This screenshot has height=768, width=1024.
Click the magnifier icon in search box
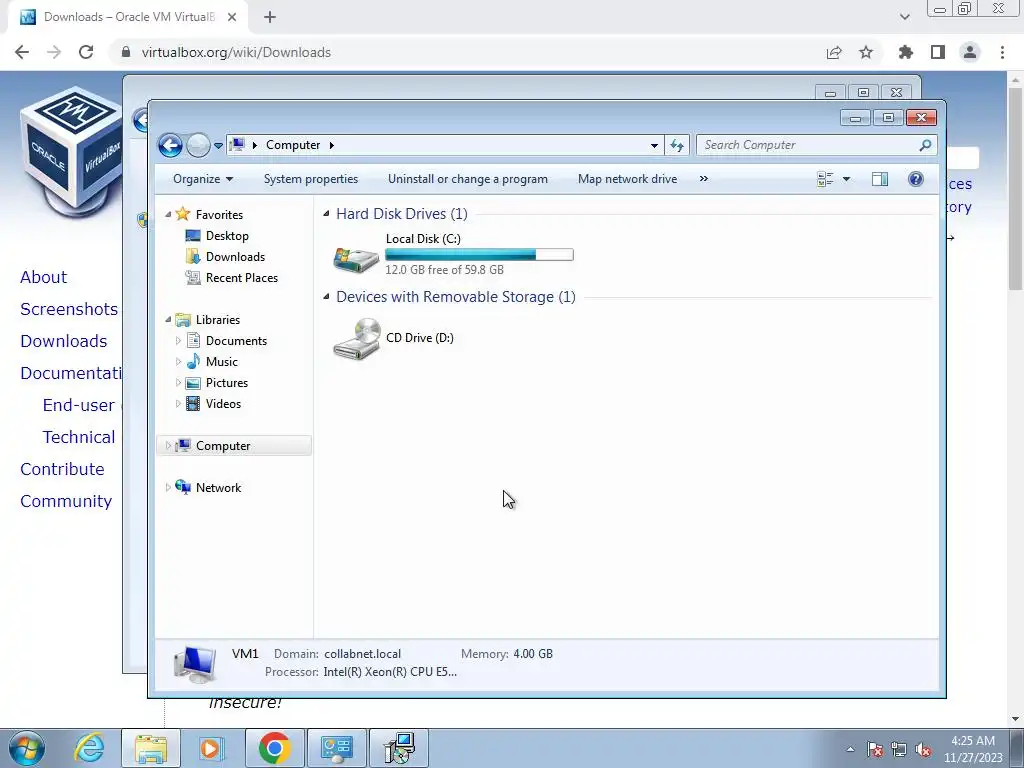pyautogui.click(x=925, y=145)
